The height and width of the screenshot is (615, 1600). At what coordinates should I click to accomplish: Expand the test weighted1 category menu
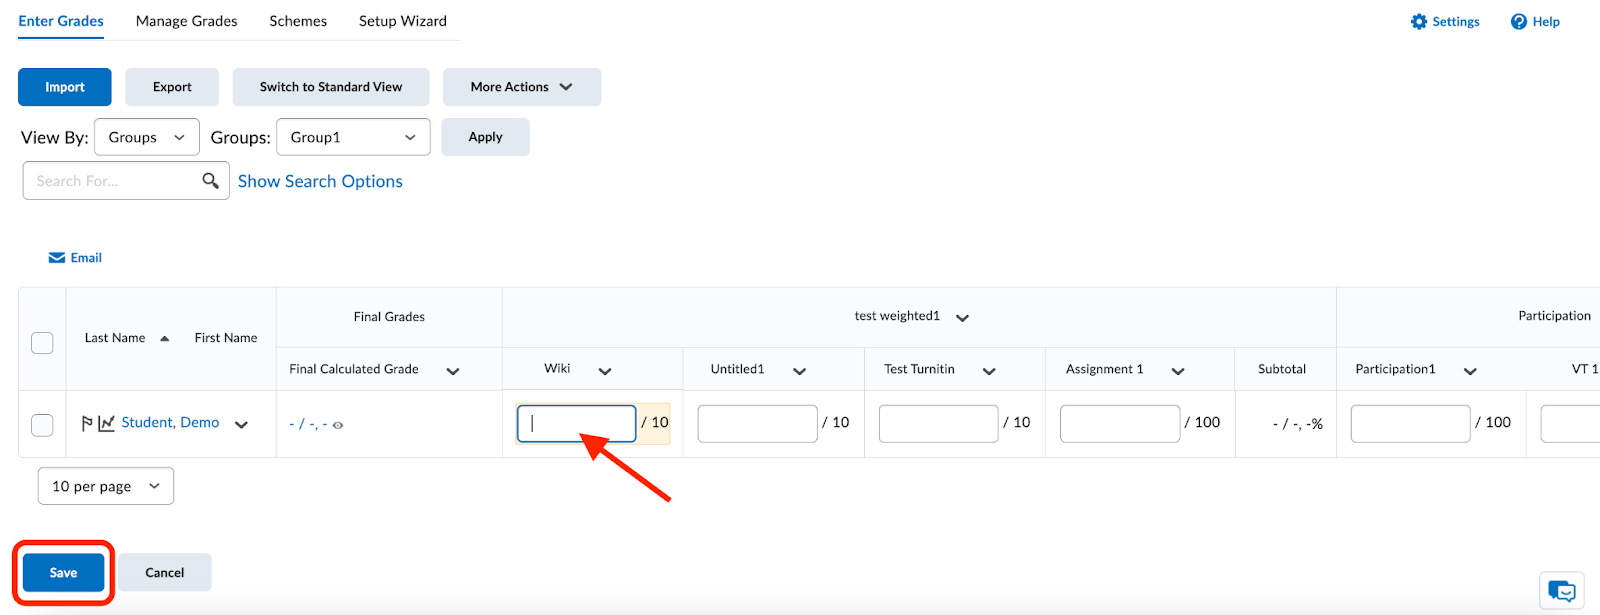point(962,318)
